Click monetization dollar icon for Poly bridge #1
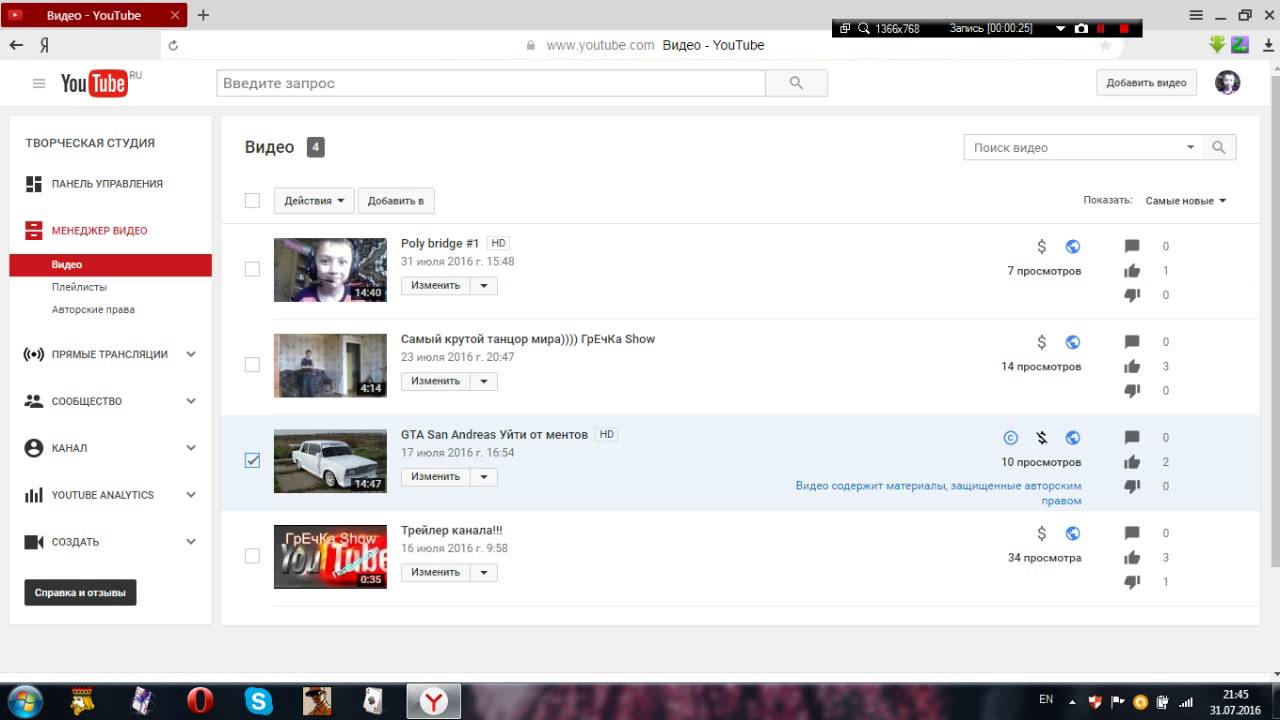 coord(1041,246)
